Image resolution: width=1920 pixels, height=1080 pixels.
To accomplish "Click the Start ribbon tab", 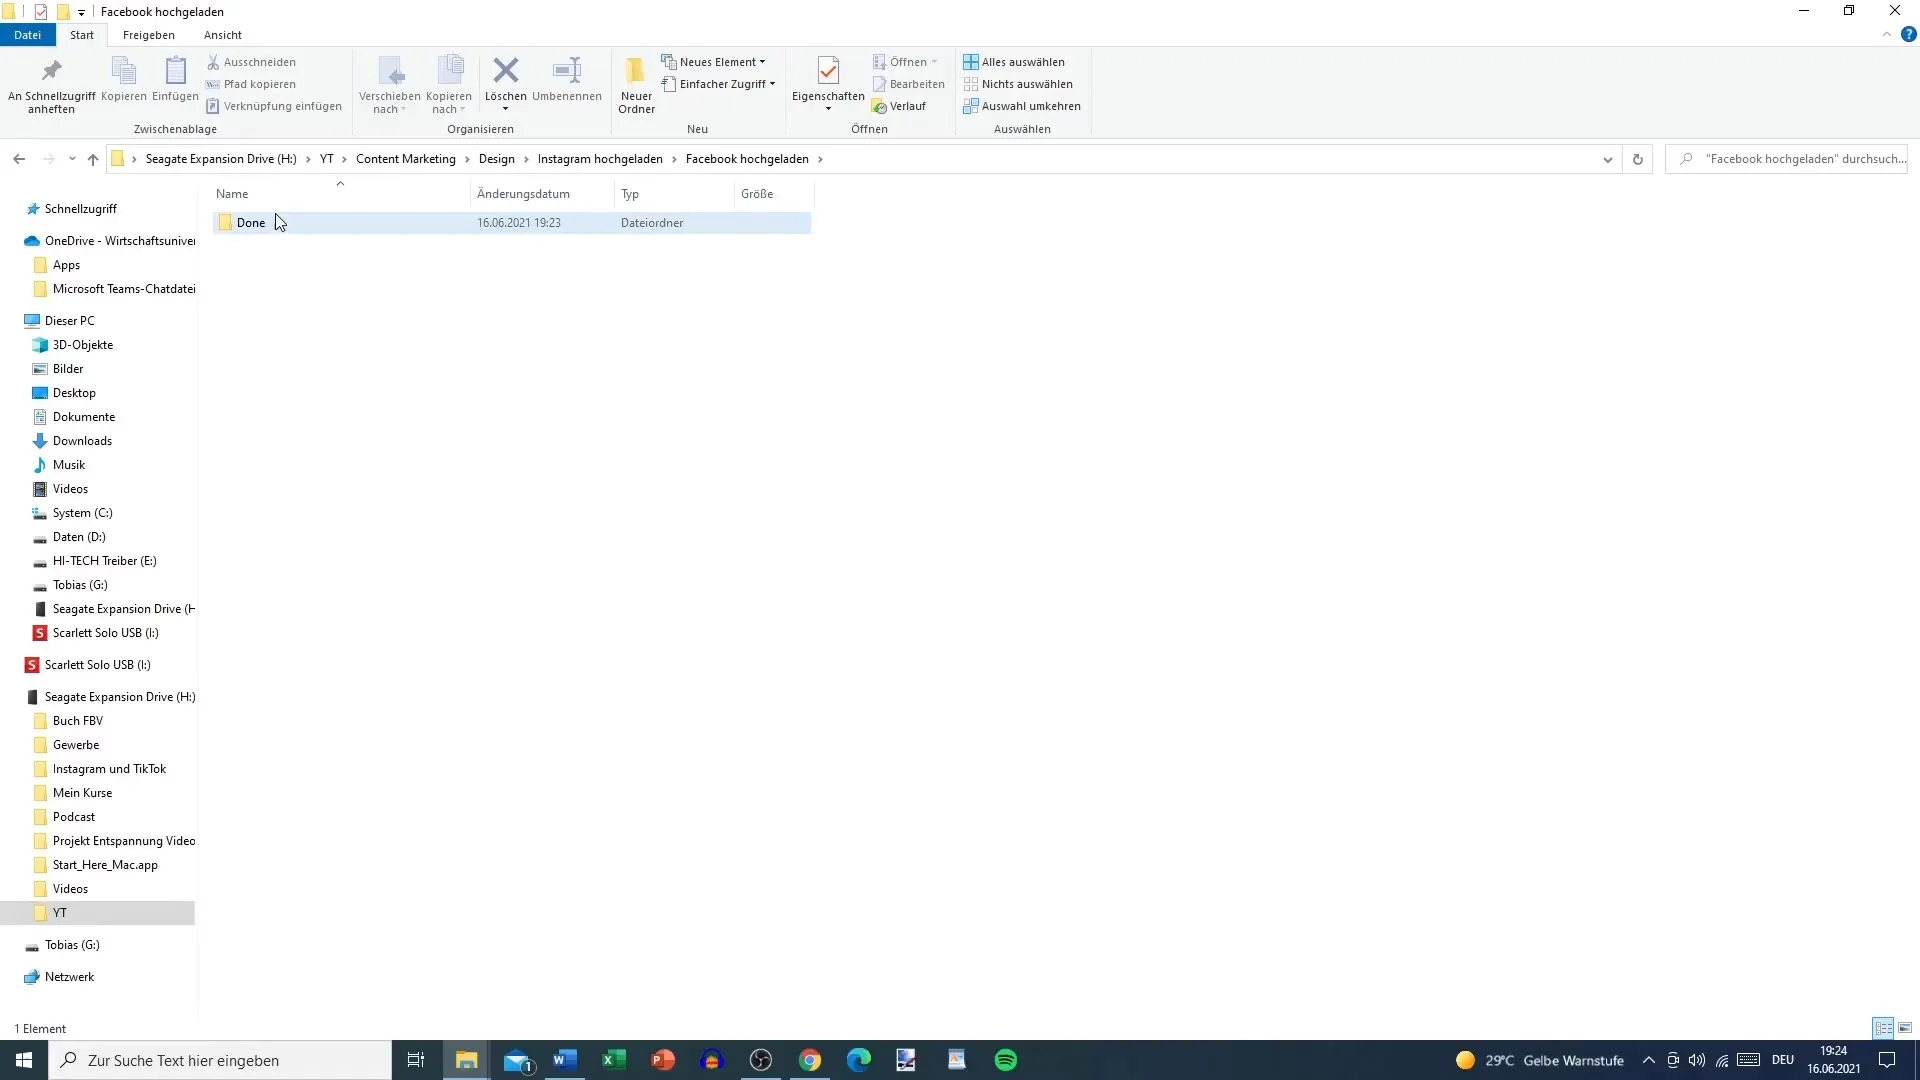I will (80, 36).
